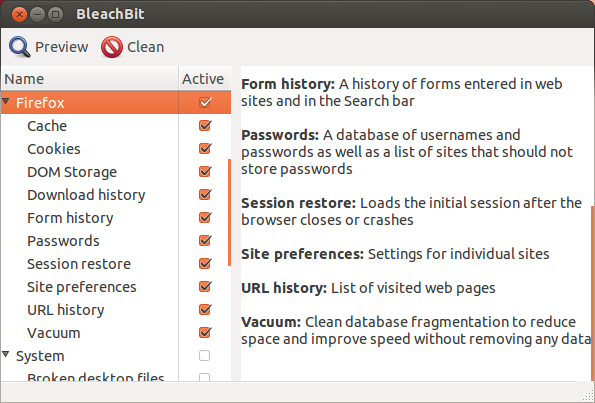595x403 pixels.
Task: Click the Preview button label
Action: (62, 47)
